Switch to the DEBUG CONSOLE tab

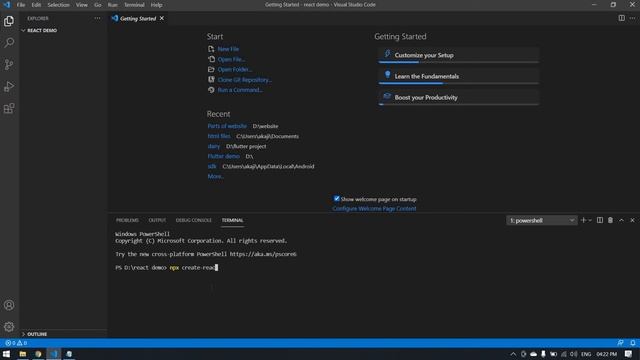[x=193, y=220]
